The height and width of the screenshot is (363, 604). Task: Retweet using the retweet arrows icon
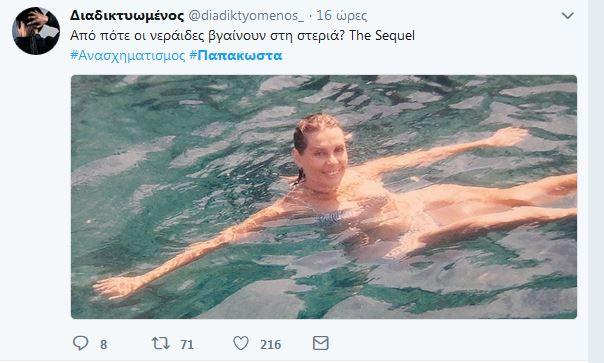pyautogui.click(x=161, y=343)
